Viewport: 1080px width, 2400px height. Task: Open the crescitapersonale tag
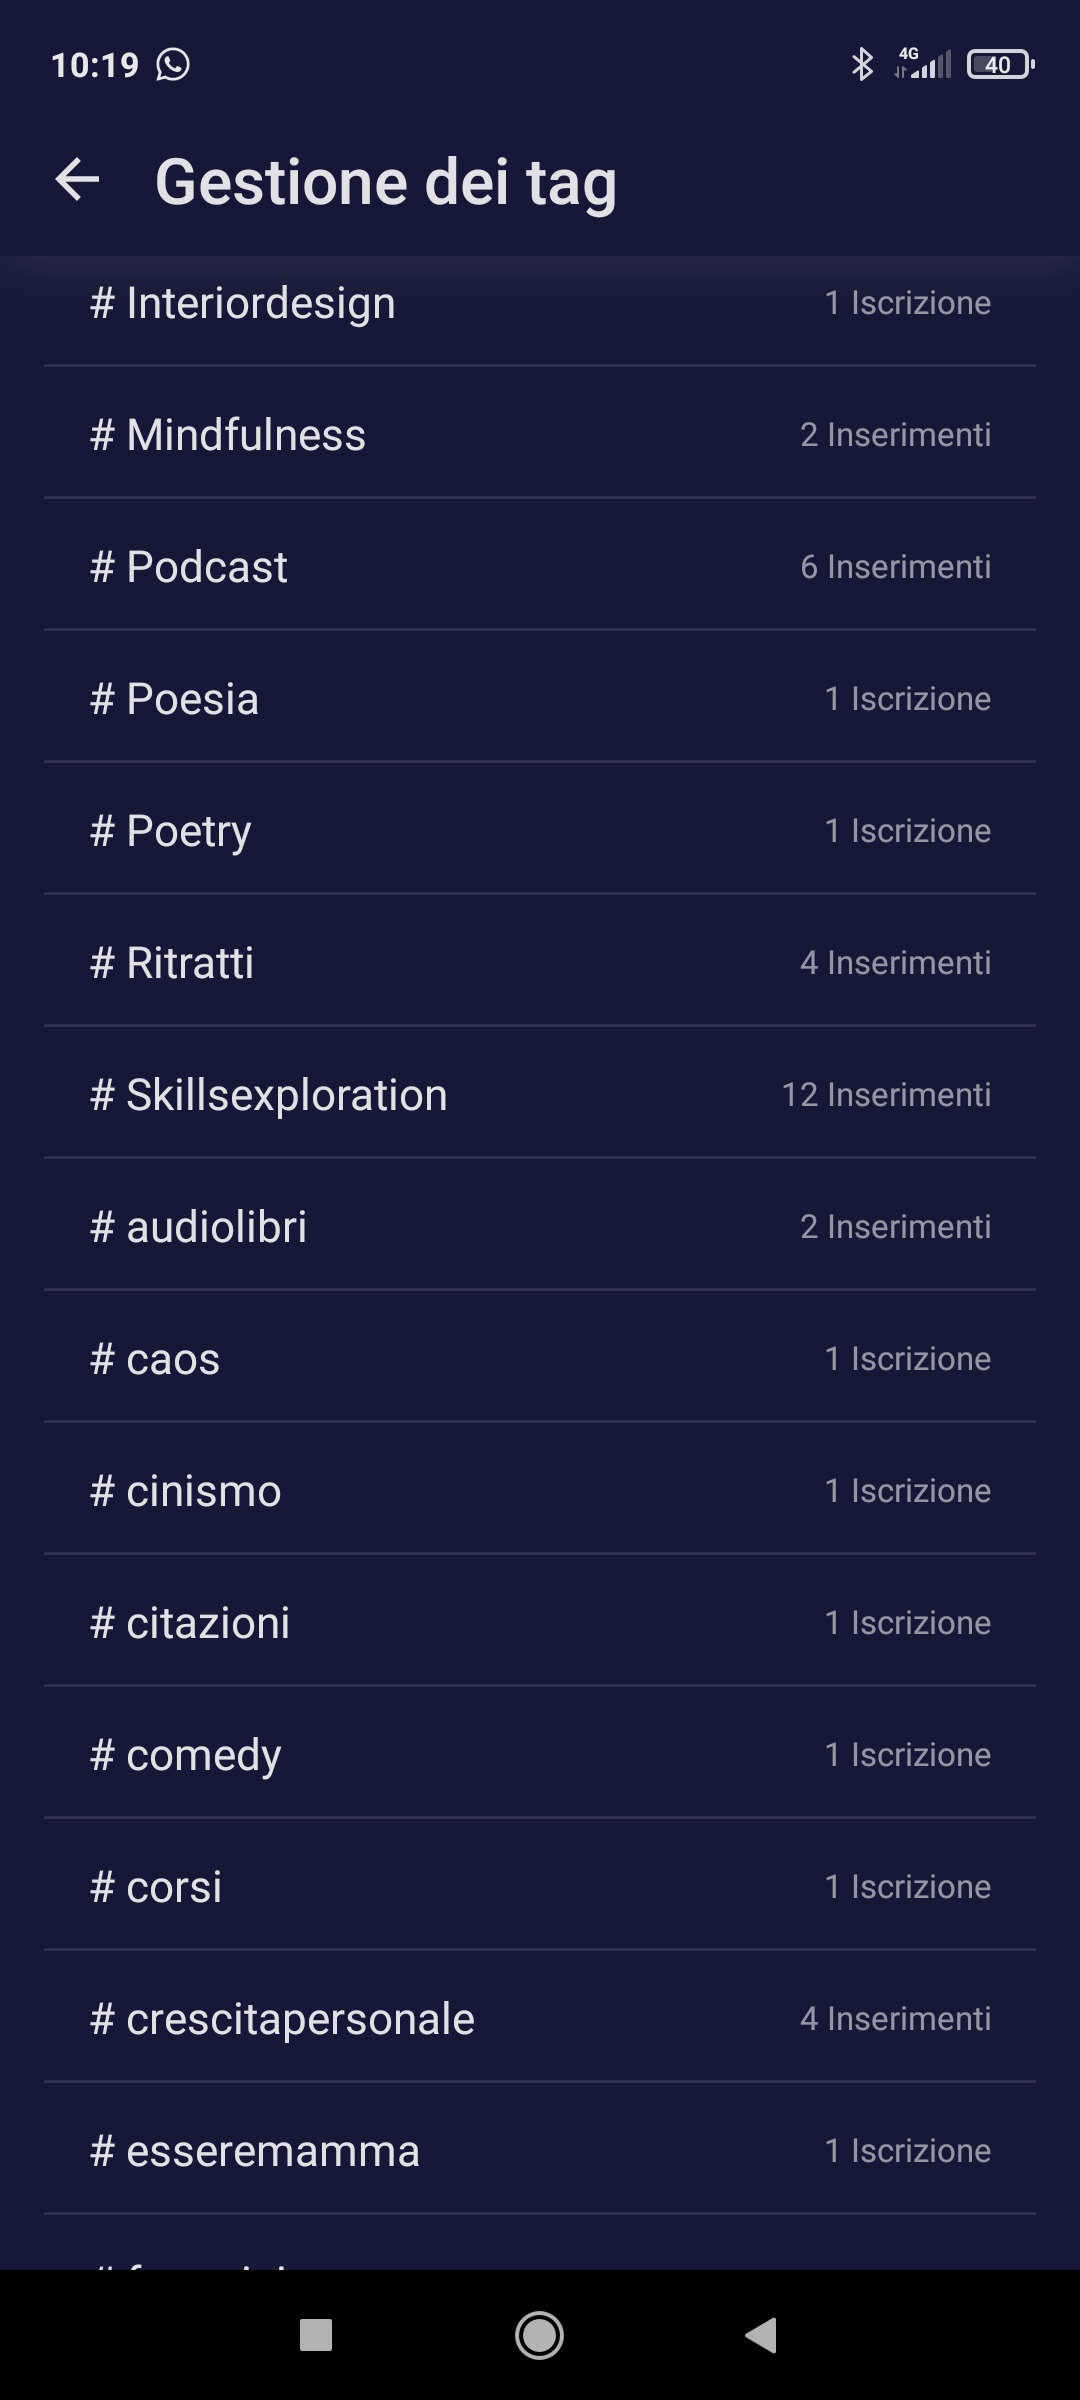click(540, 2019)
